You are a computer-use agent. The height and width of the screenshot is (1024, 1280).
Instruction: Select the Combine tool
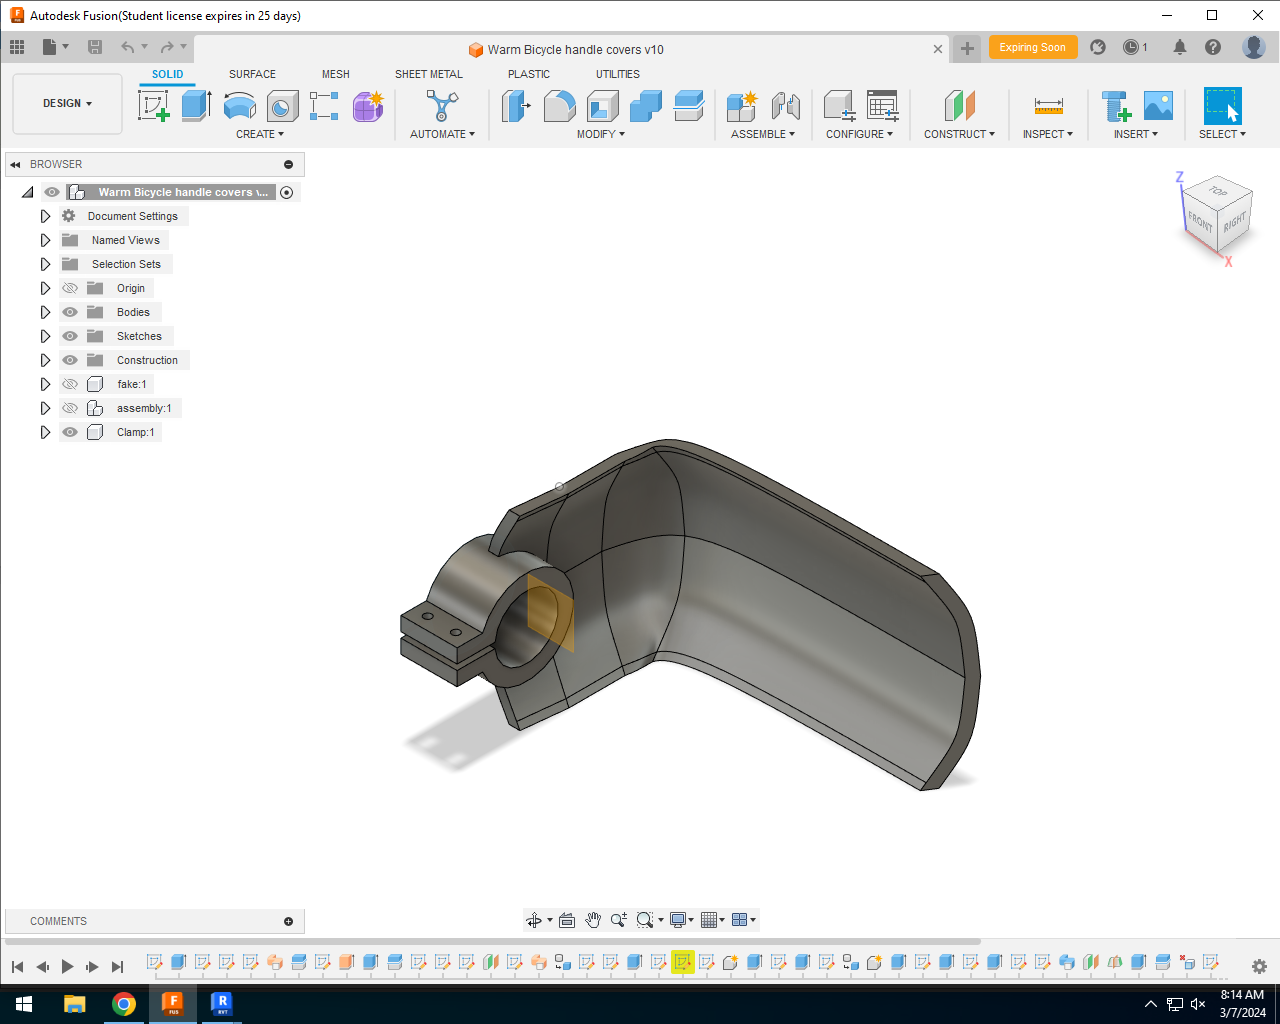(645, 105)
